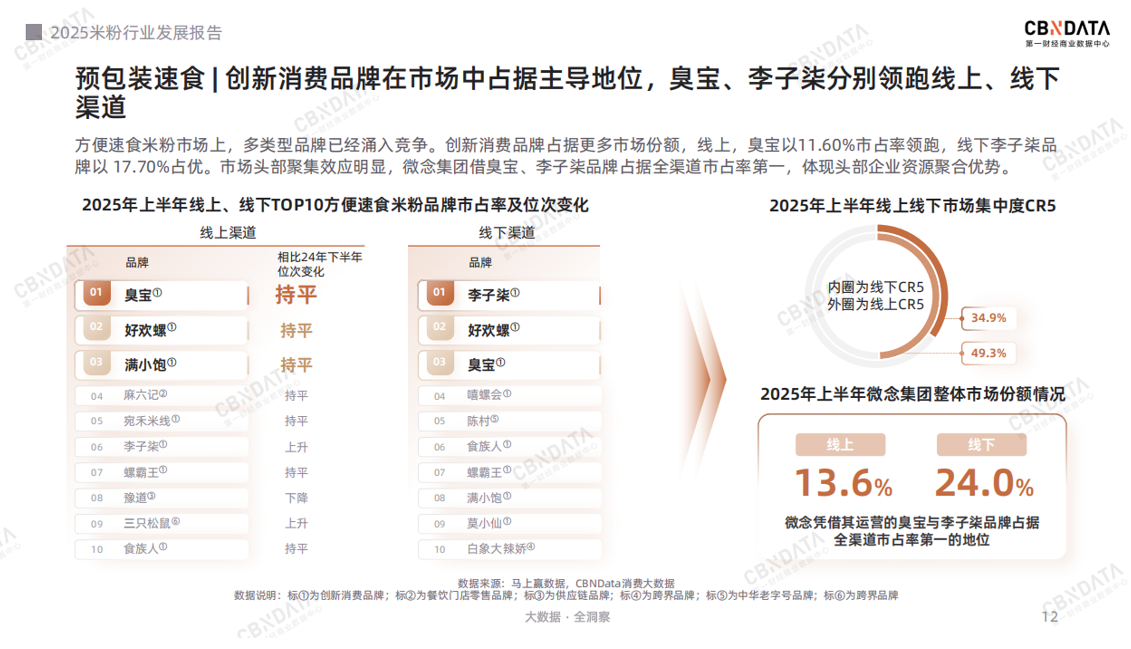Select the 线上 tag above 13.6%
Image resolution: width=1131 pixels, height=649 pixels.
point(840,445)
